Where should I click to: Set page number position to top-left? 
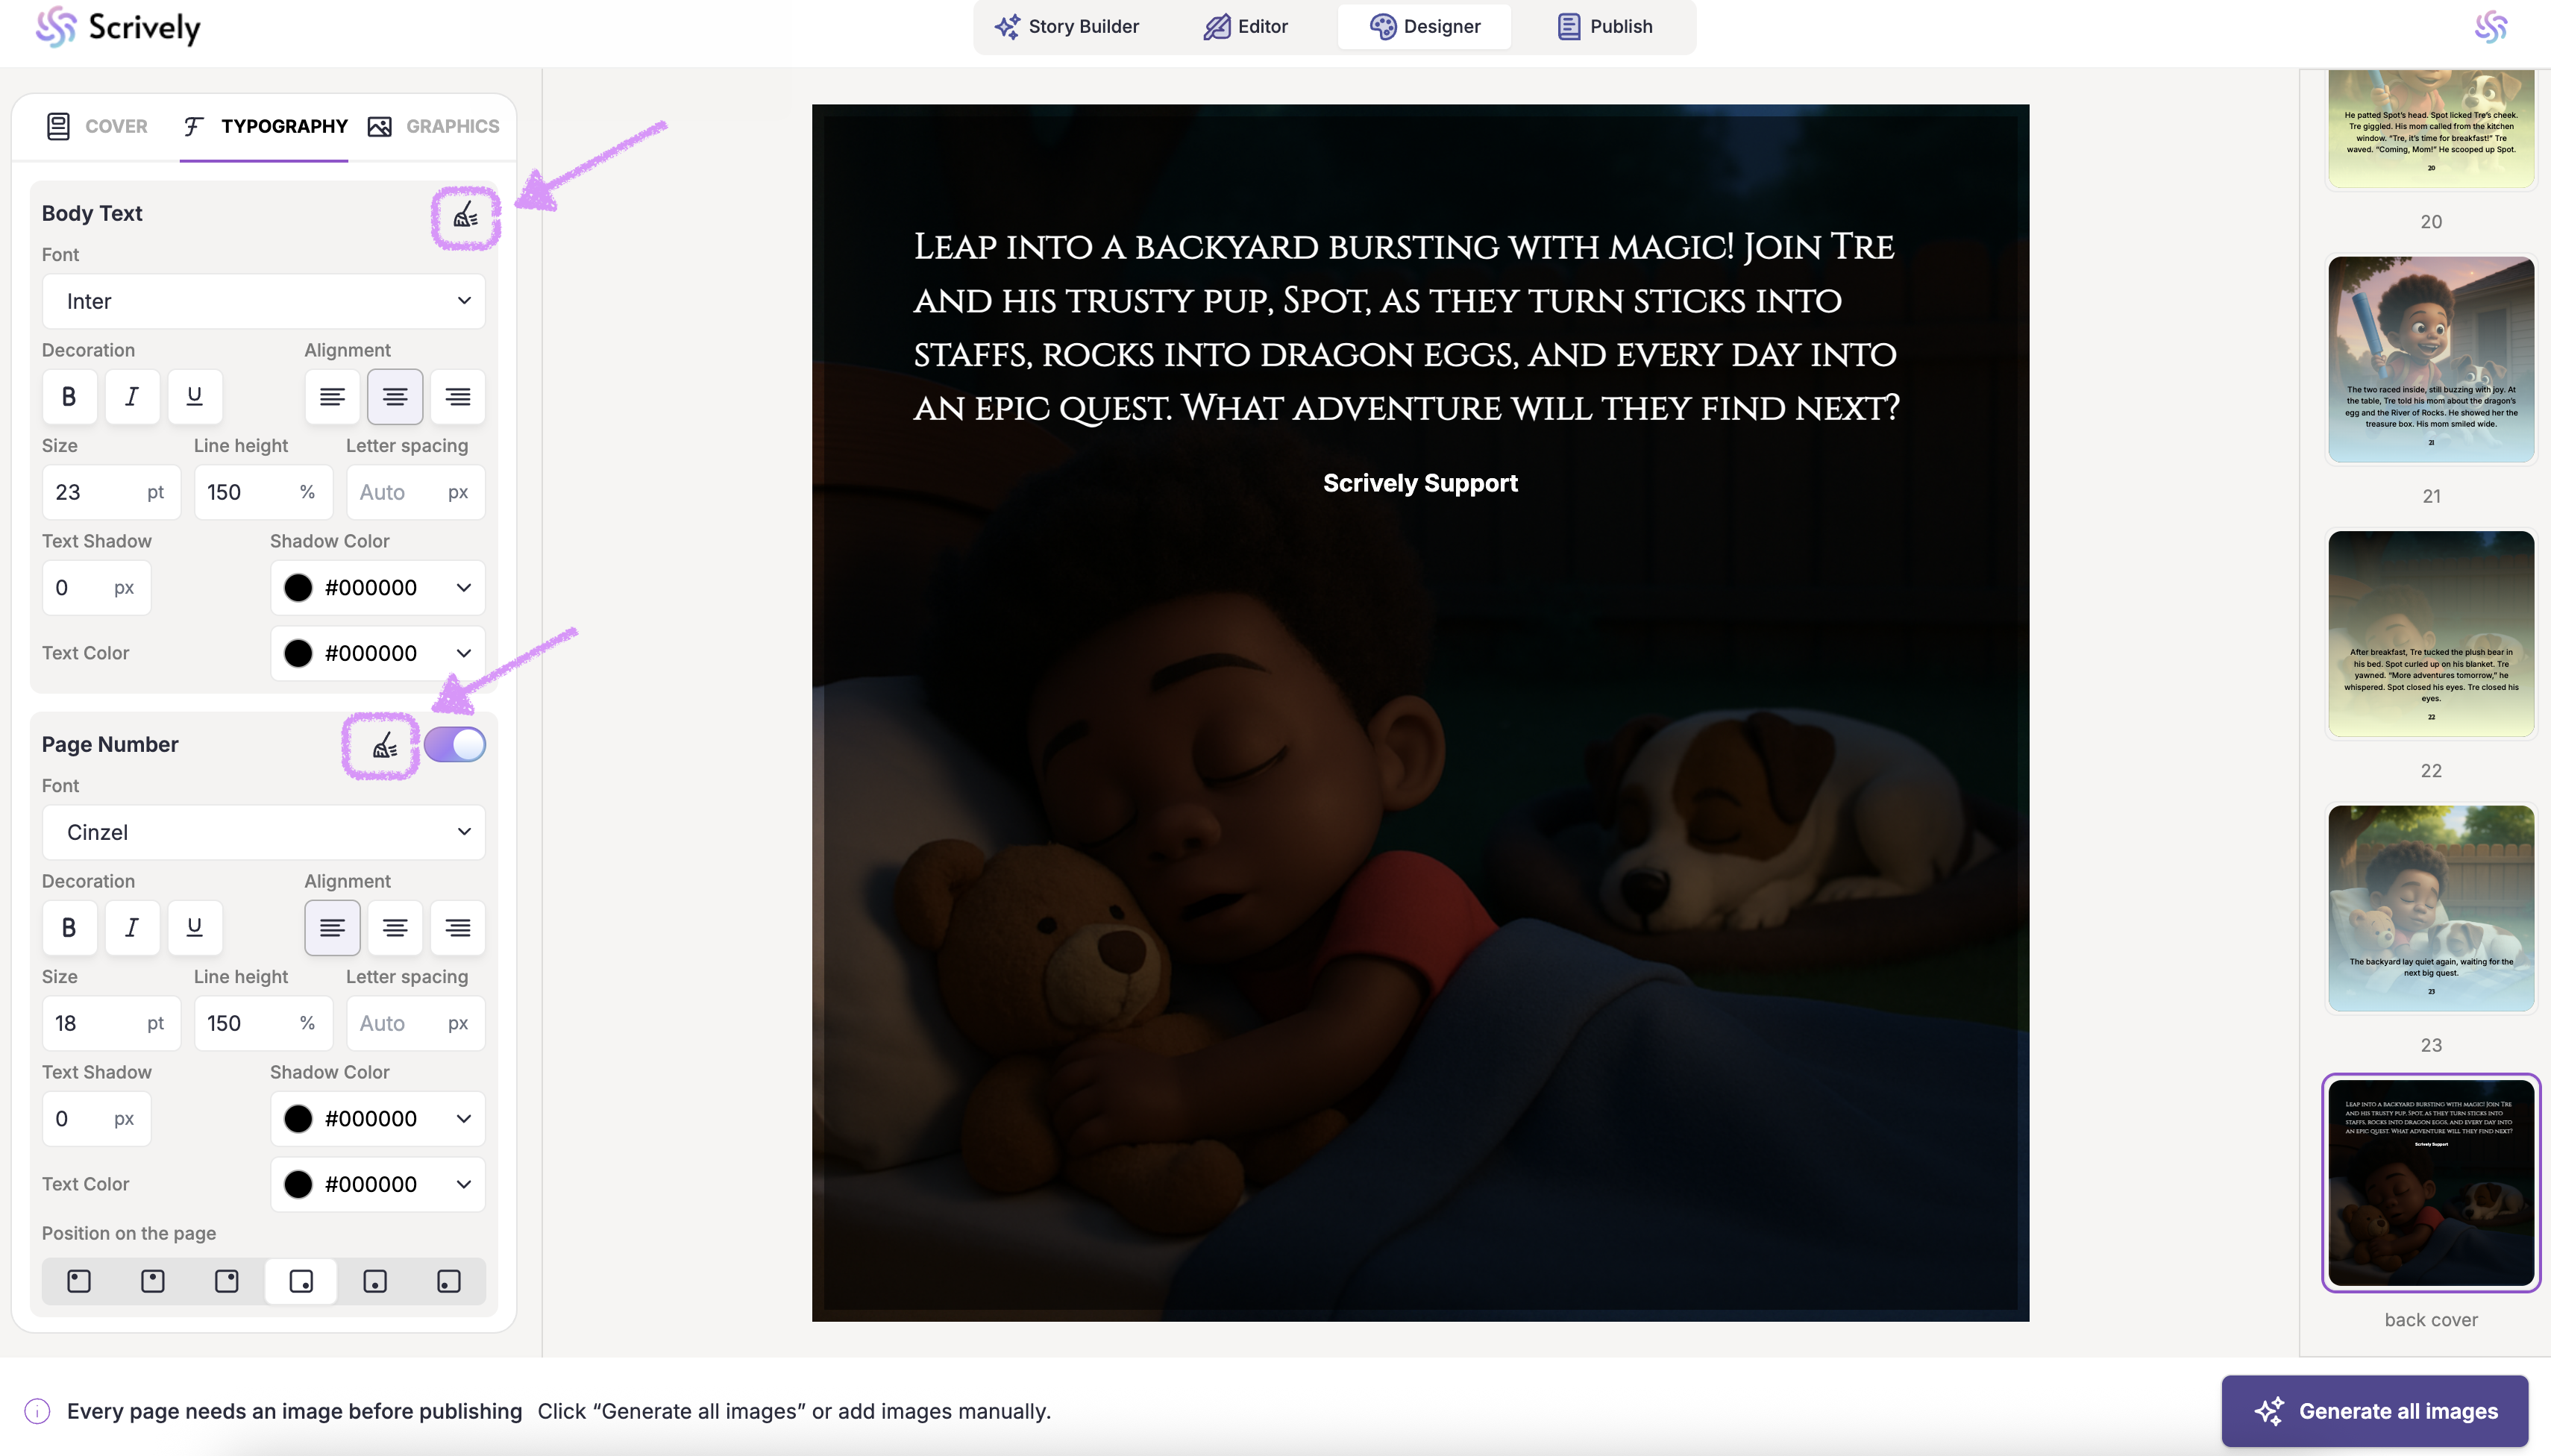pos(79,1281)
